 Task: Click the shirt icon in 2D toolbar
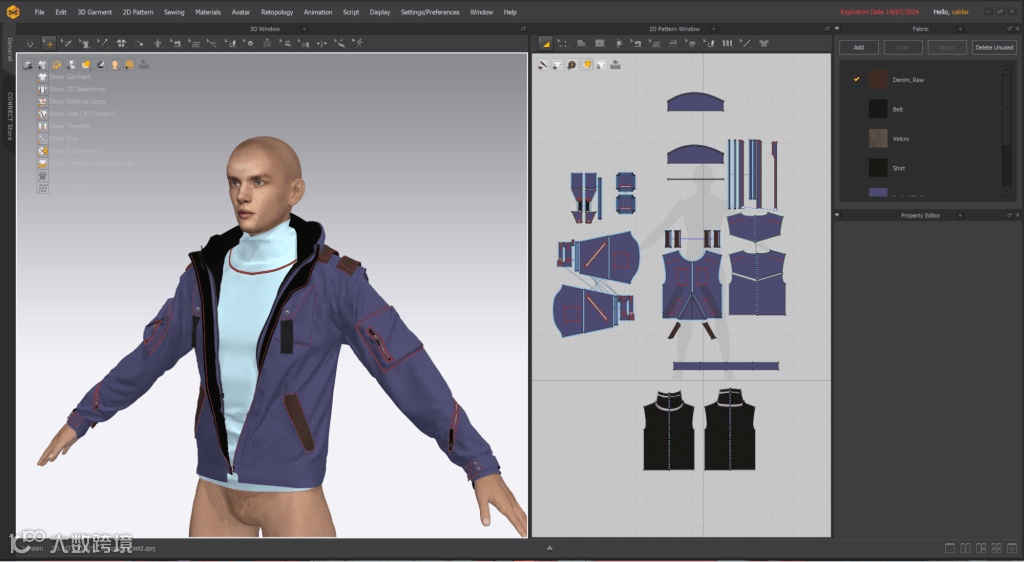point(764,44)
